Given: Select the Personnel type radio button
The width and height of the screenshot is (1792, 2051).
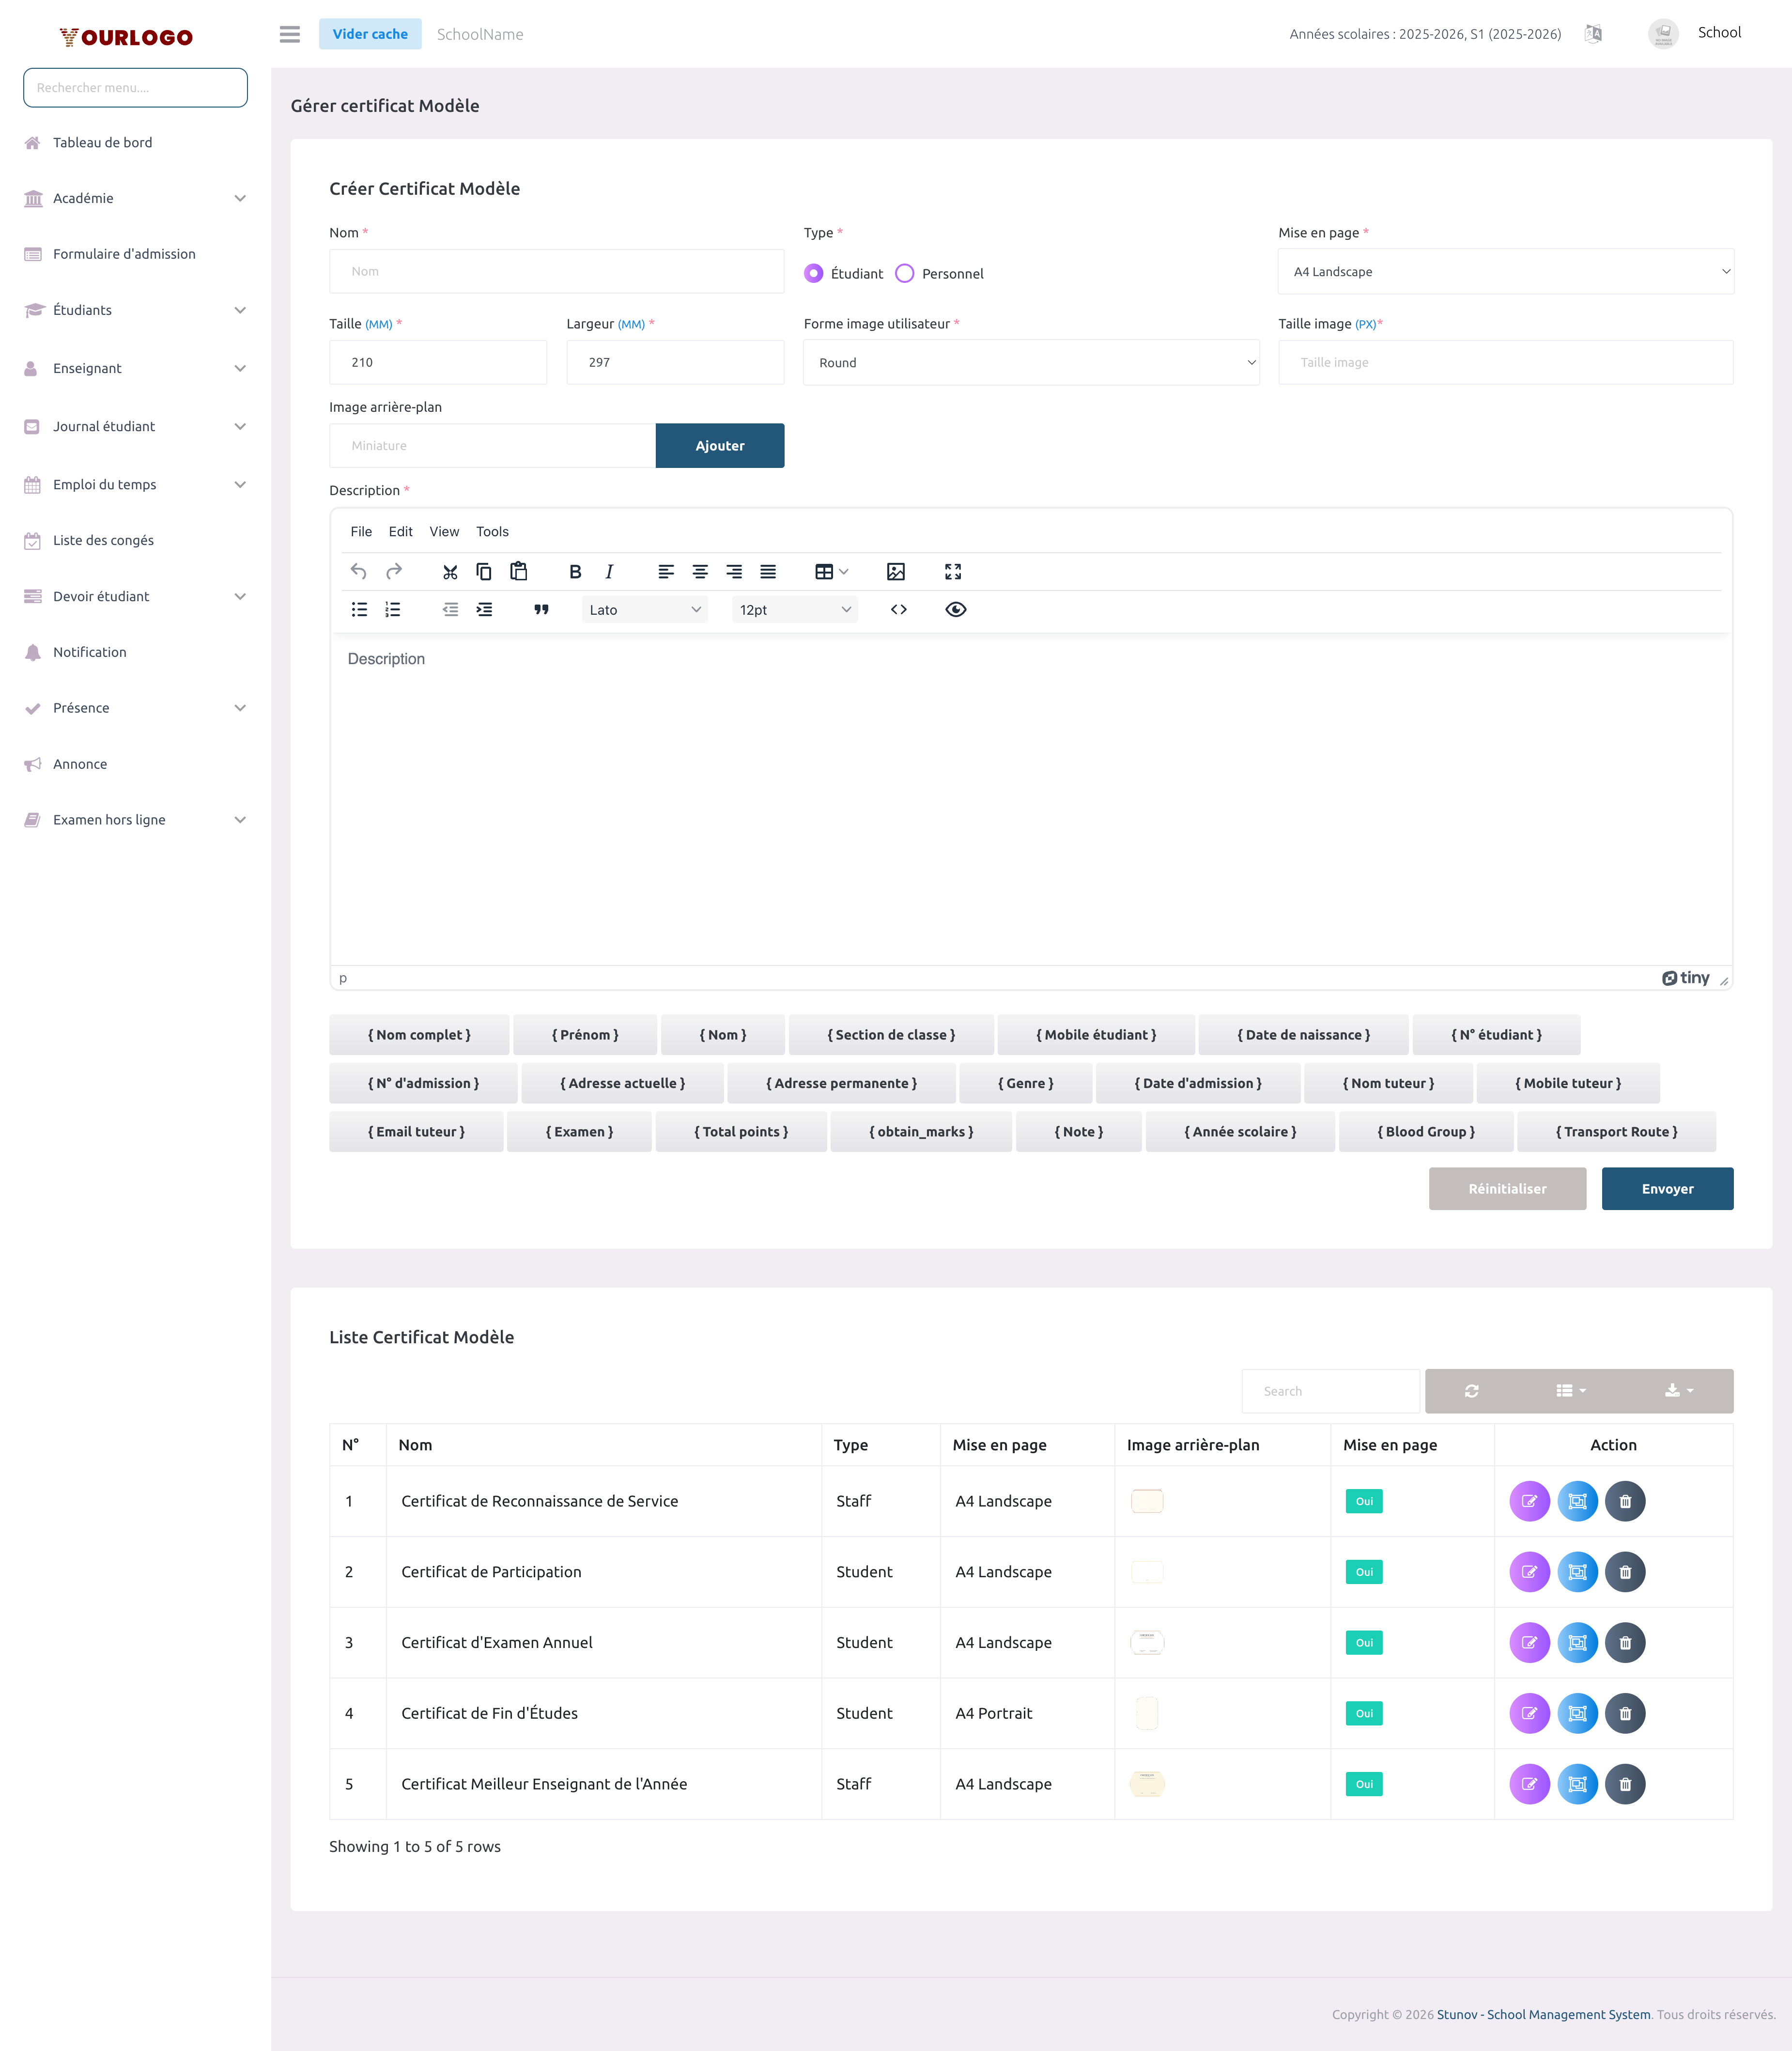Looking at the screenshot, I should click(x=905, y=272).
